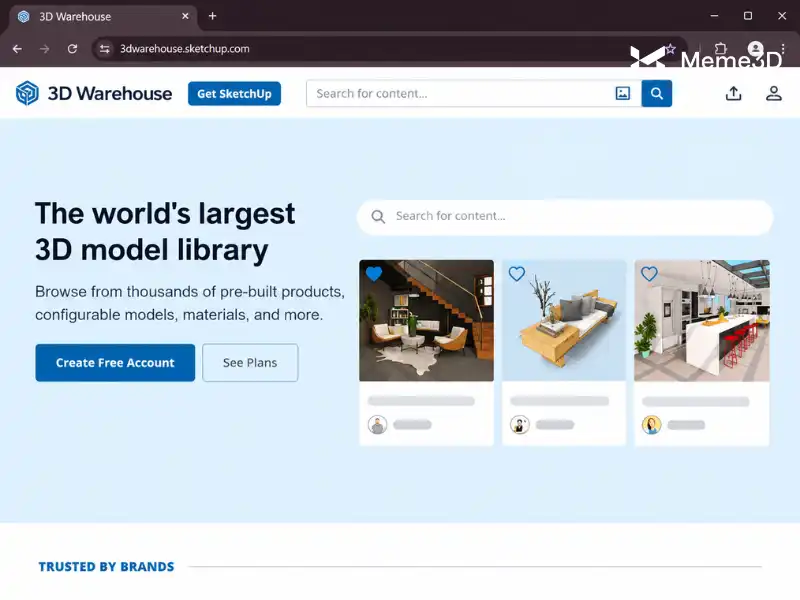Close the 3D Warehouse tab
The image size is (800, 600).
[185, 16]
